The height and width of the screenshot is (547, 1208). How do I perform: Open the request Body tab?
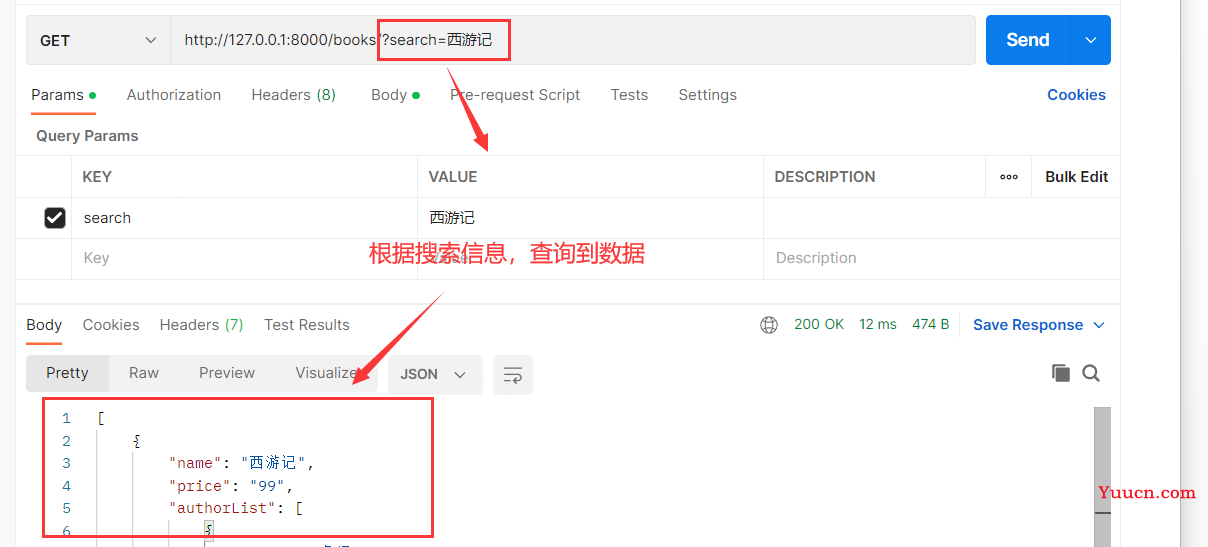pos(395,95)
